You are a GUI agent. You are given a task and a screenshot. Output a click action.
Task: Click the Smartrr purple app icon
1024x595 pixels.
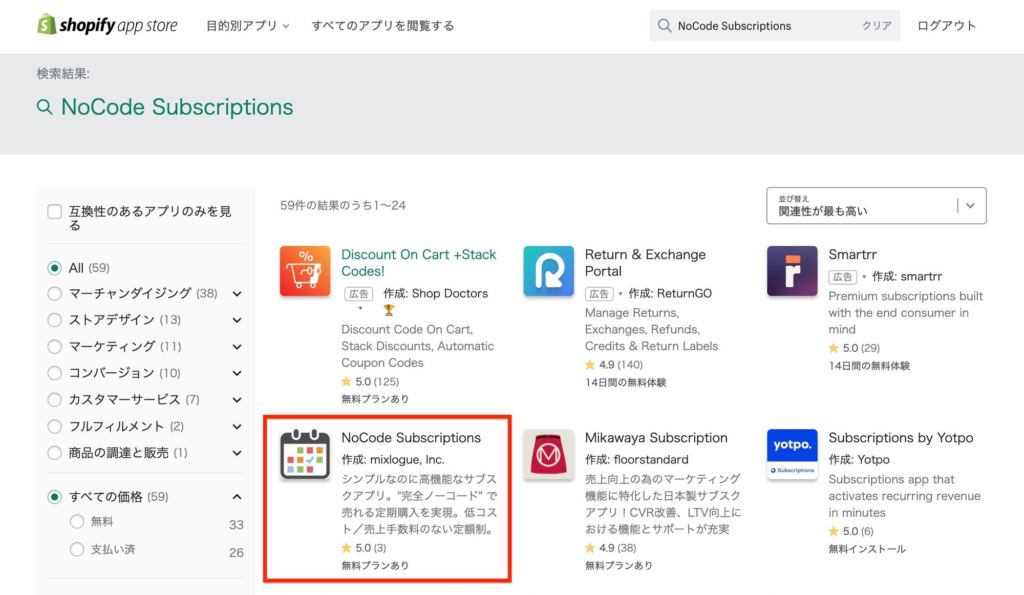point(791,270)
